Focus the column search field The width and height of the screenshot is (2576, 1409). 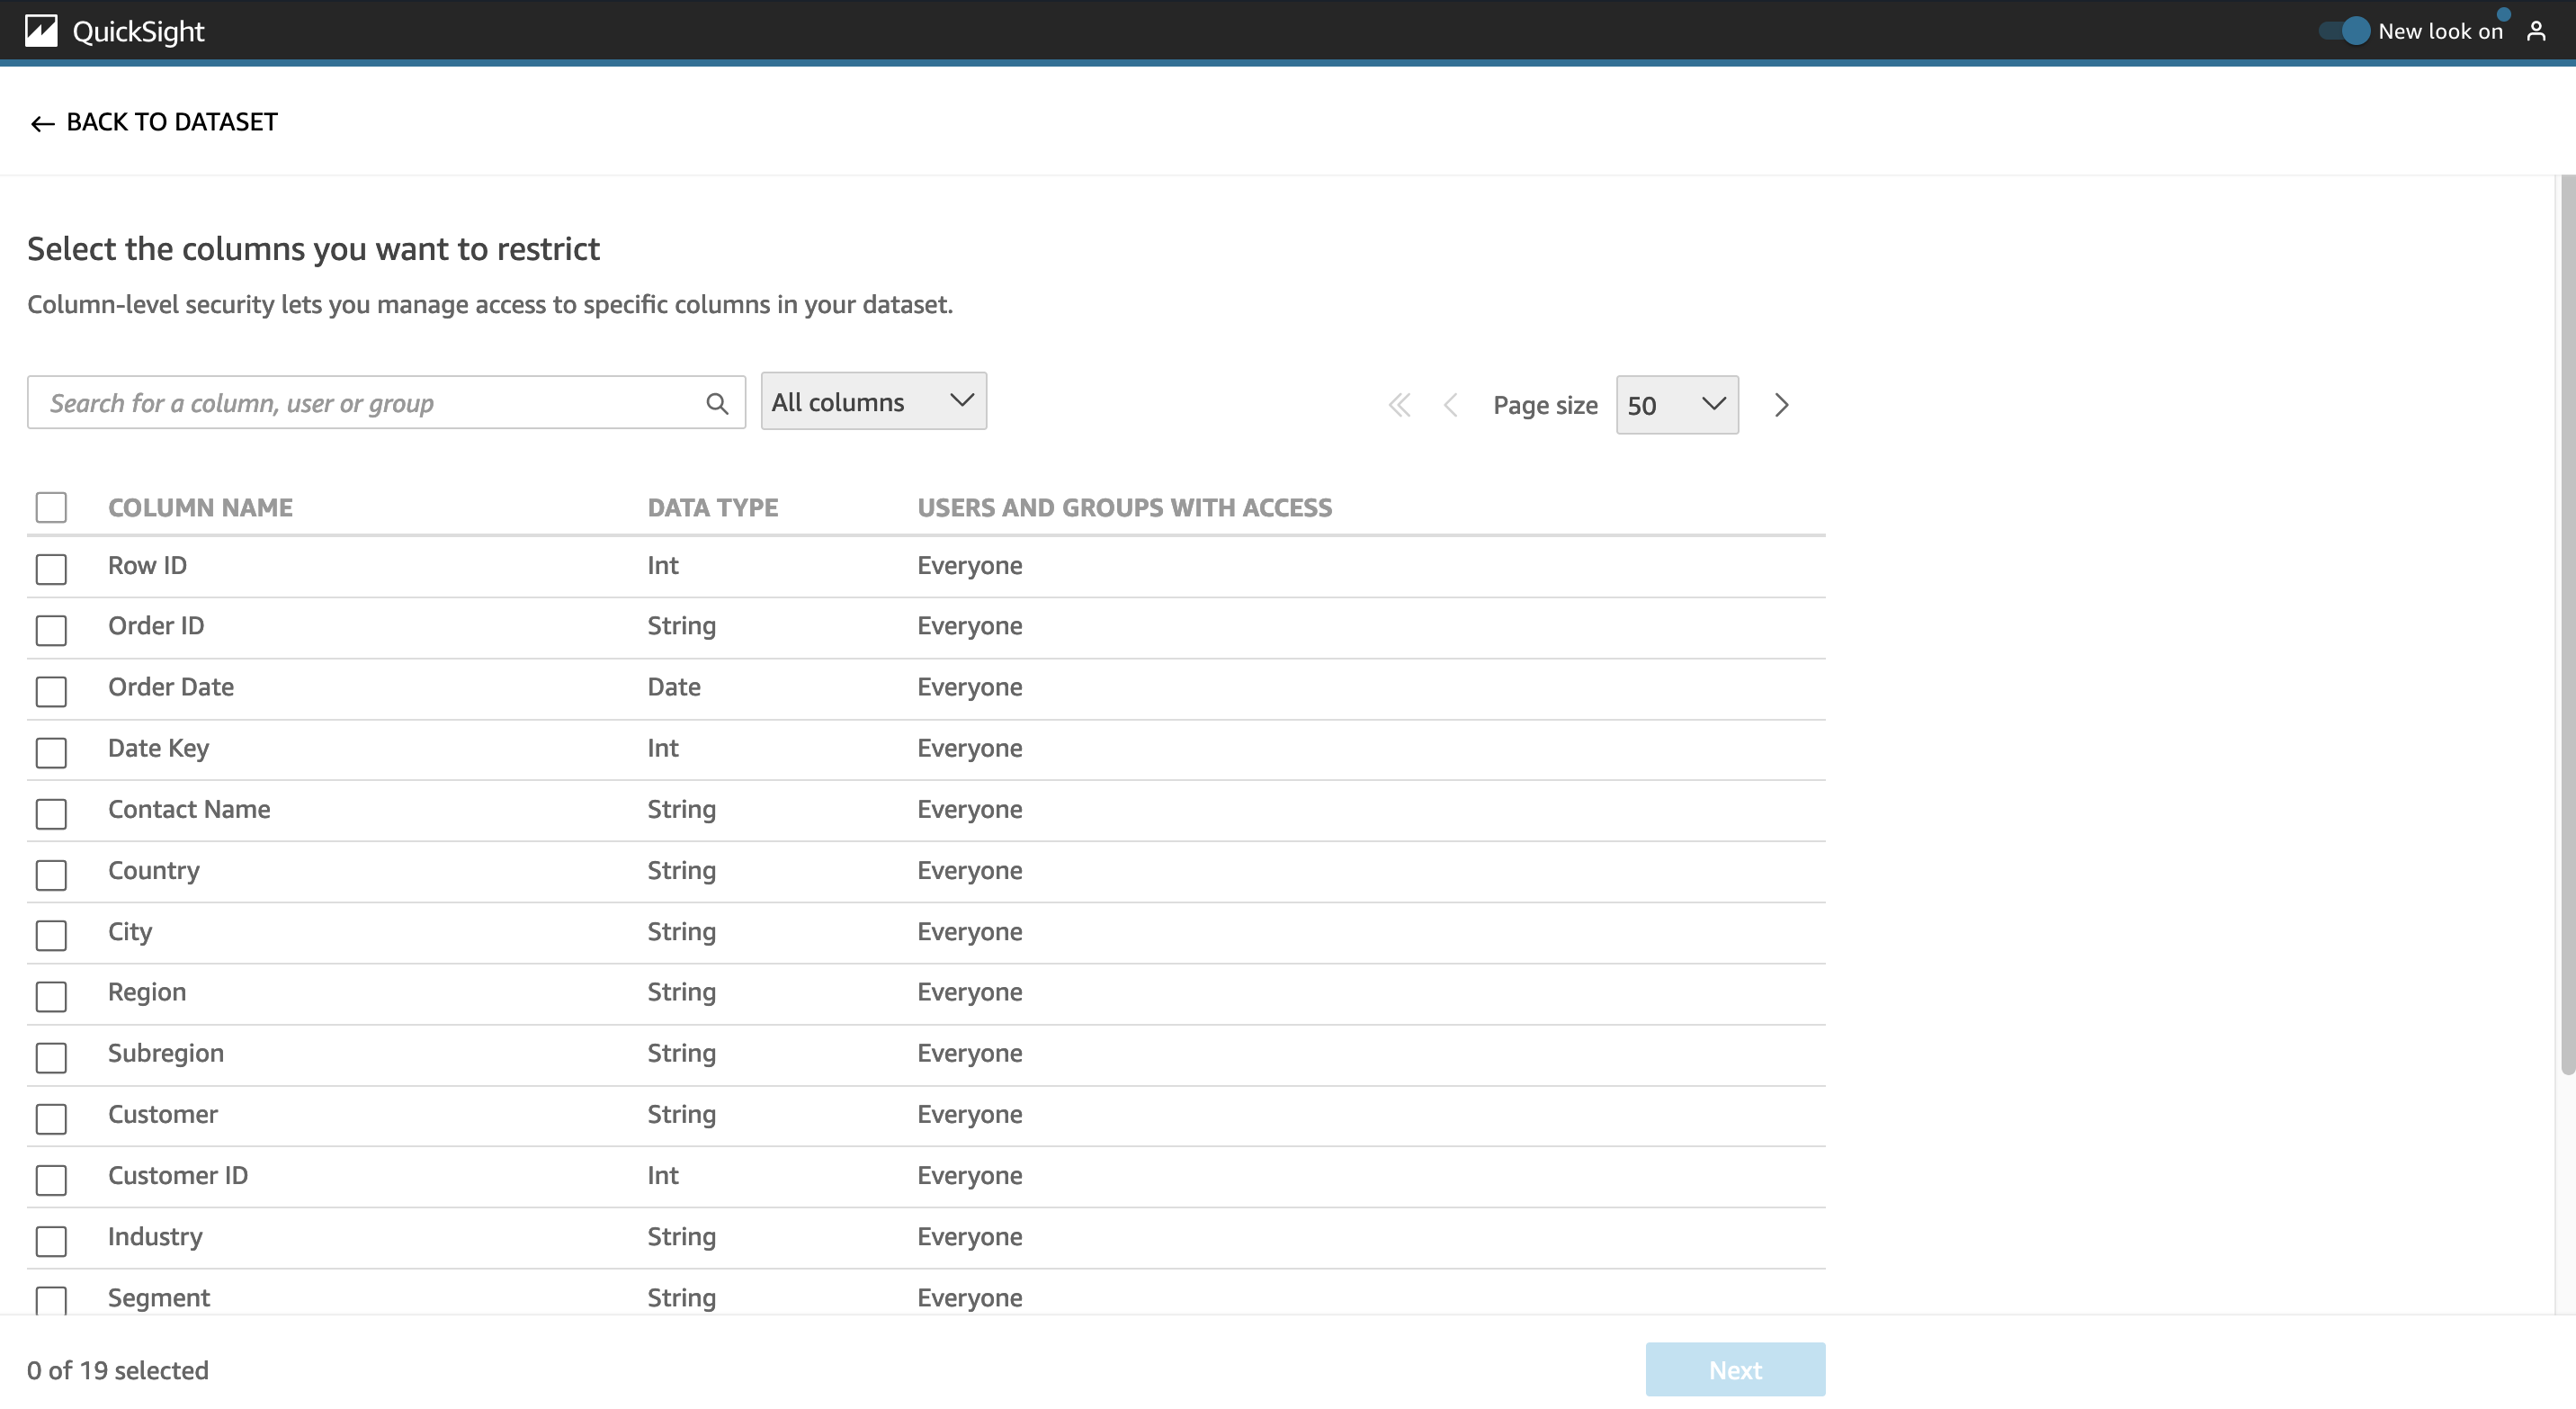pos(370,403)
